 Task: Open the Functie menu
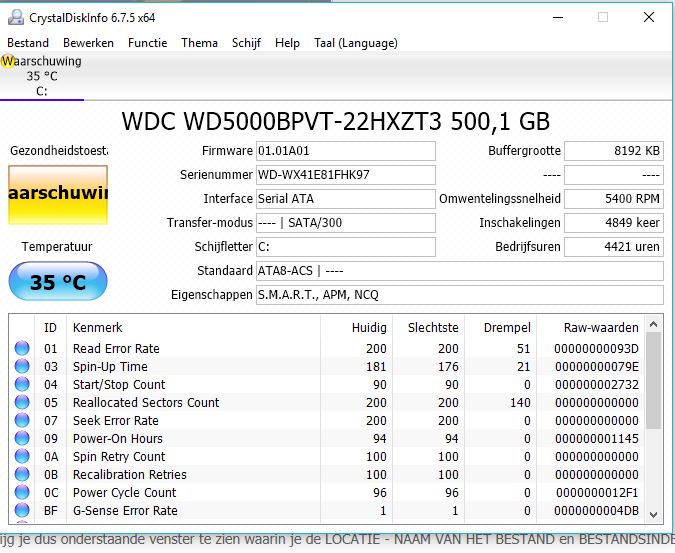(x=148, y=43)
